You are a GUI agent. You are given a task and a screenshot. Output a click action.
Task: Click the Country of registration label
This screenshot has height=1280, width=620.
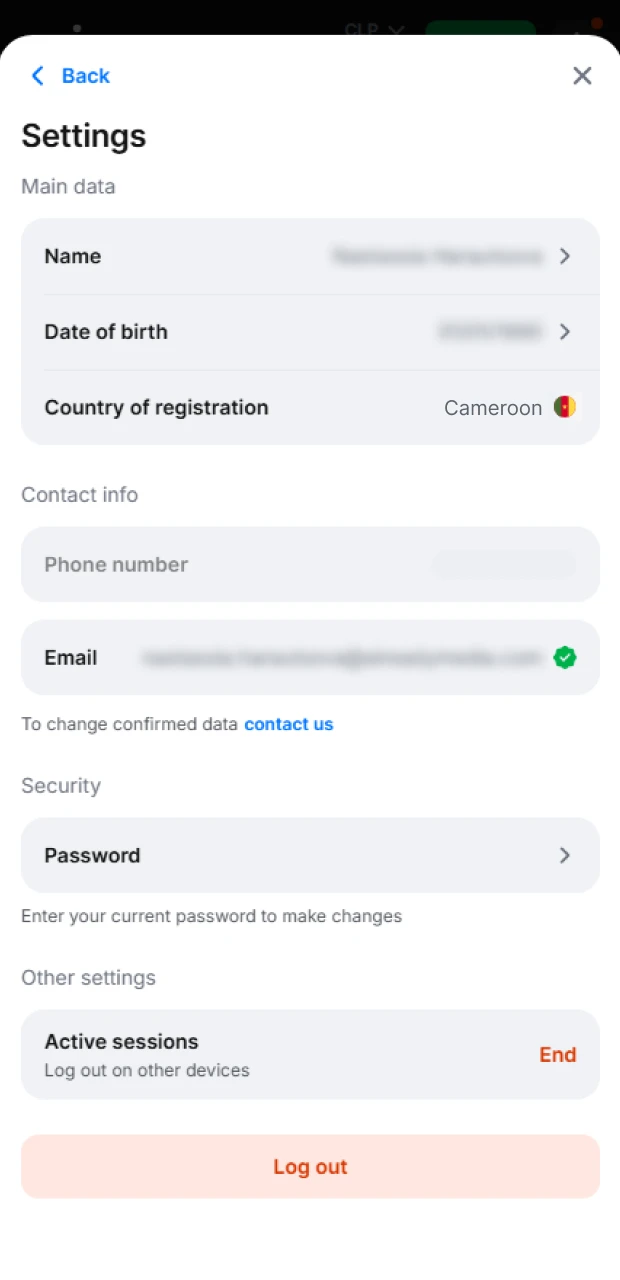point(156,407)
